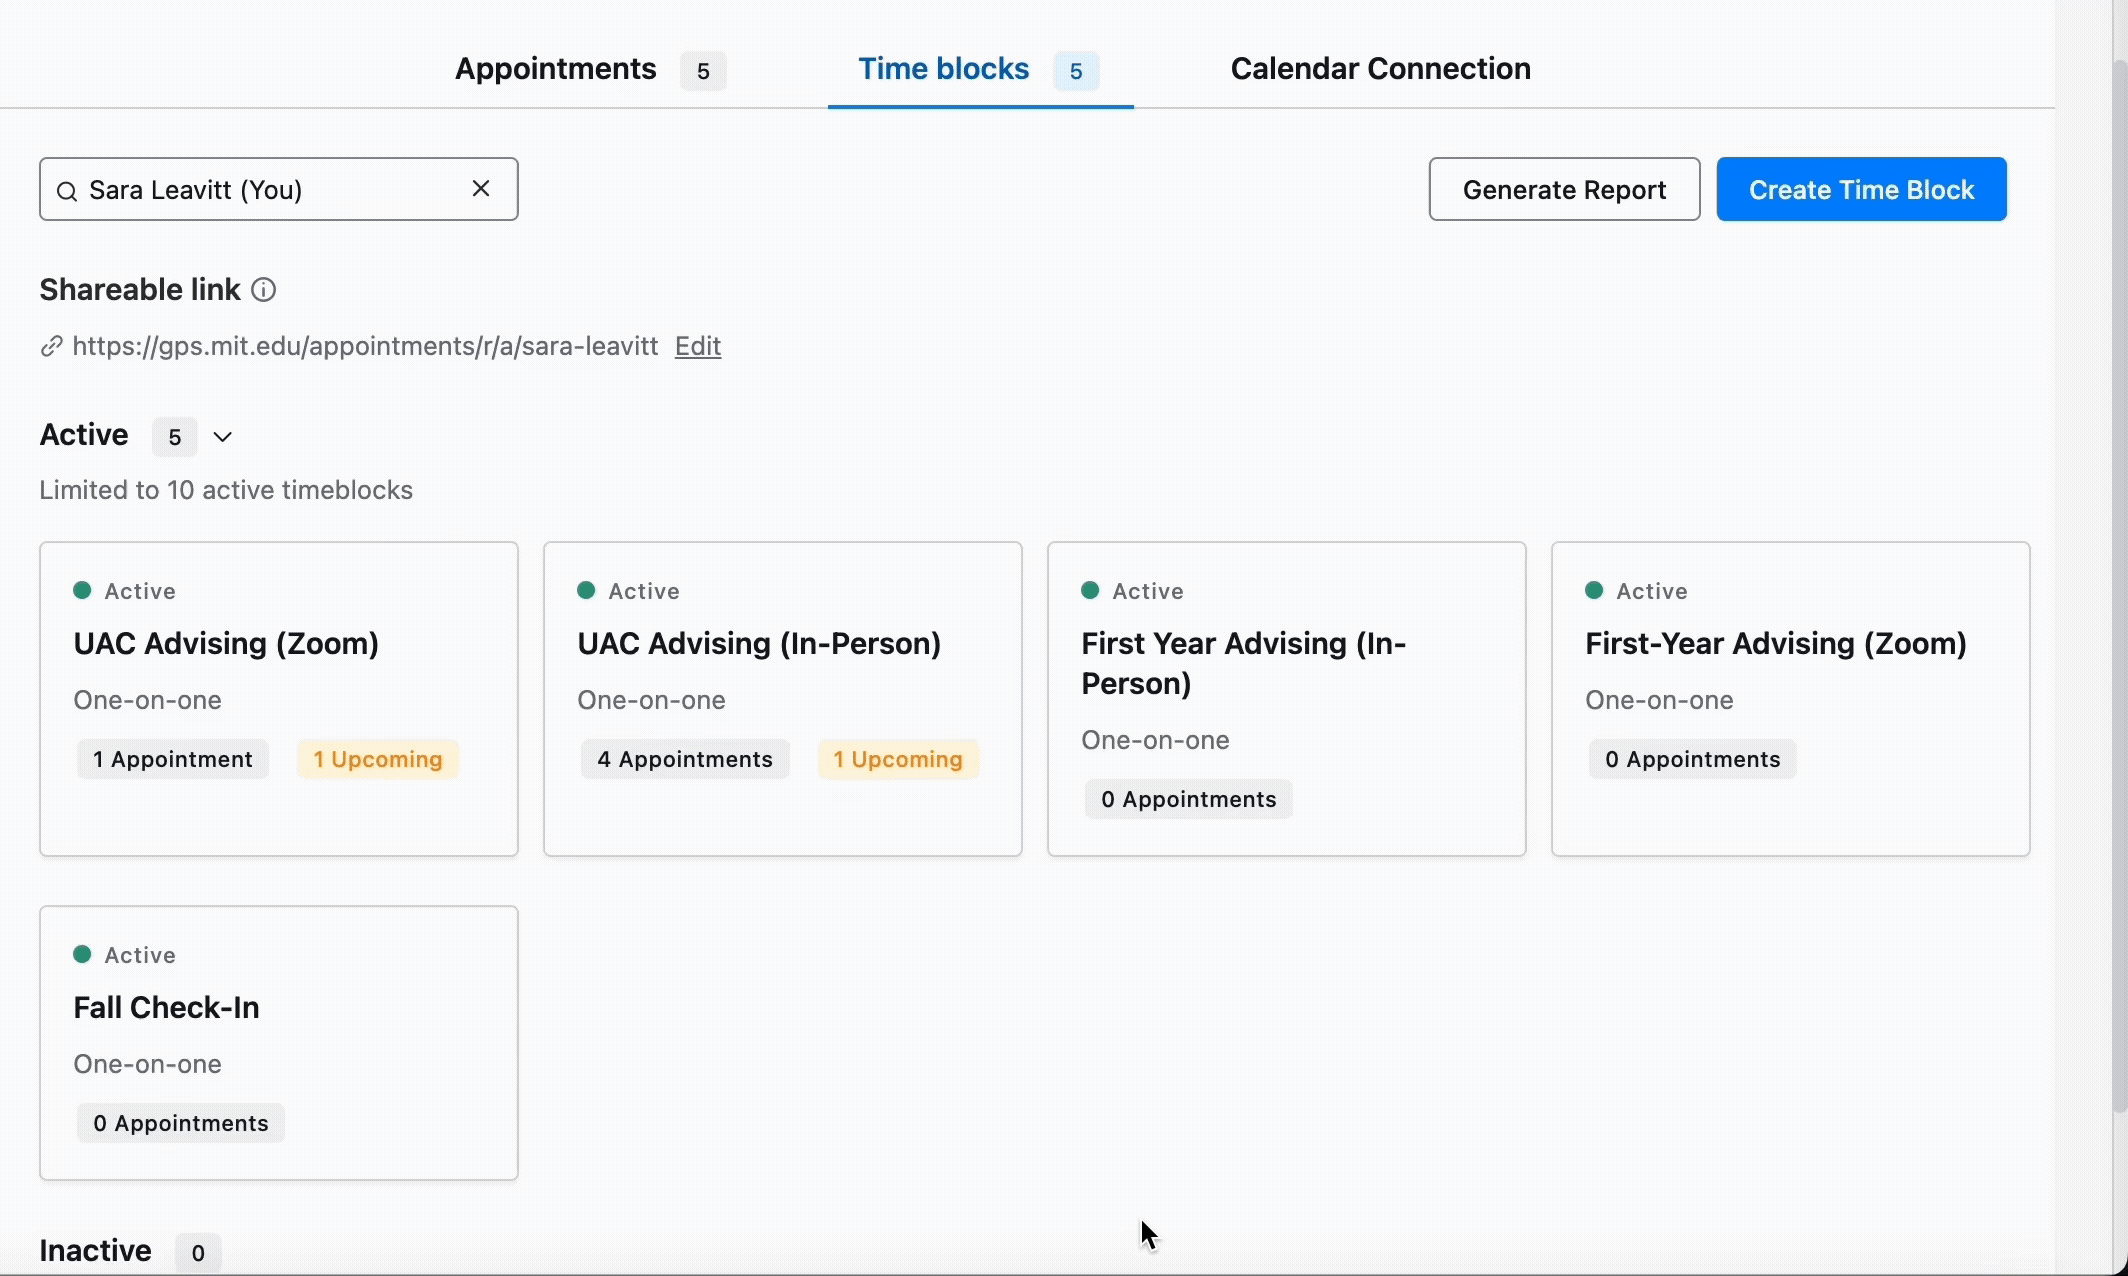The width and height of the screenshot is (2128, 1276).
Task: Clear the Sara Leavitt search filter
Action: pos(481,189)
